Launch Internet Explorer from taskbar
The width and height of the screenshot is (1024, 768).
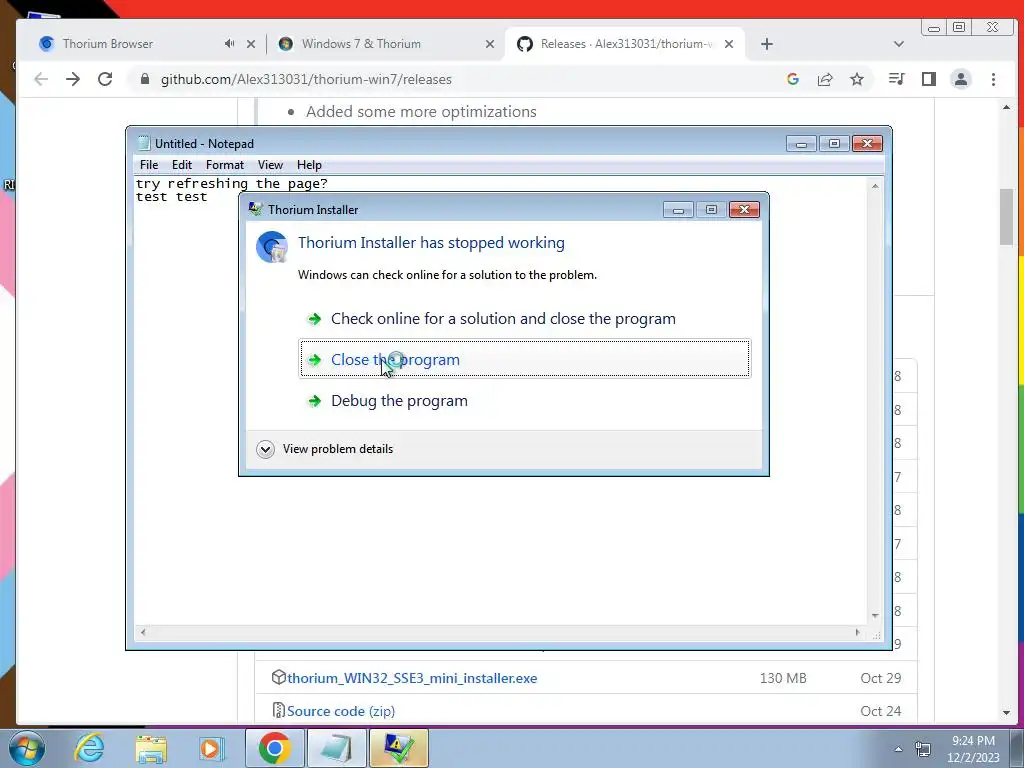click(x=89, y=748)
